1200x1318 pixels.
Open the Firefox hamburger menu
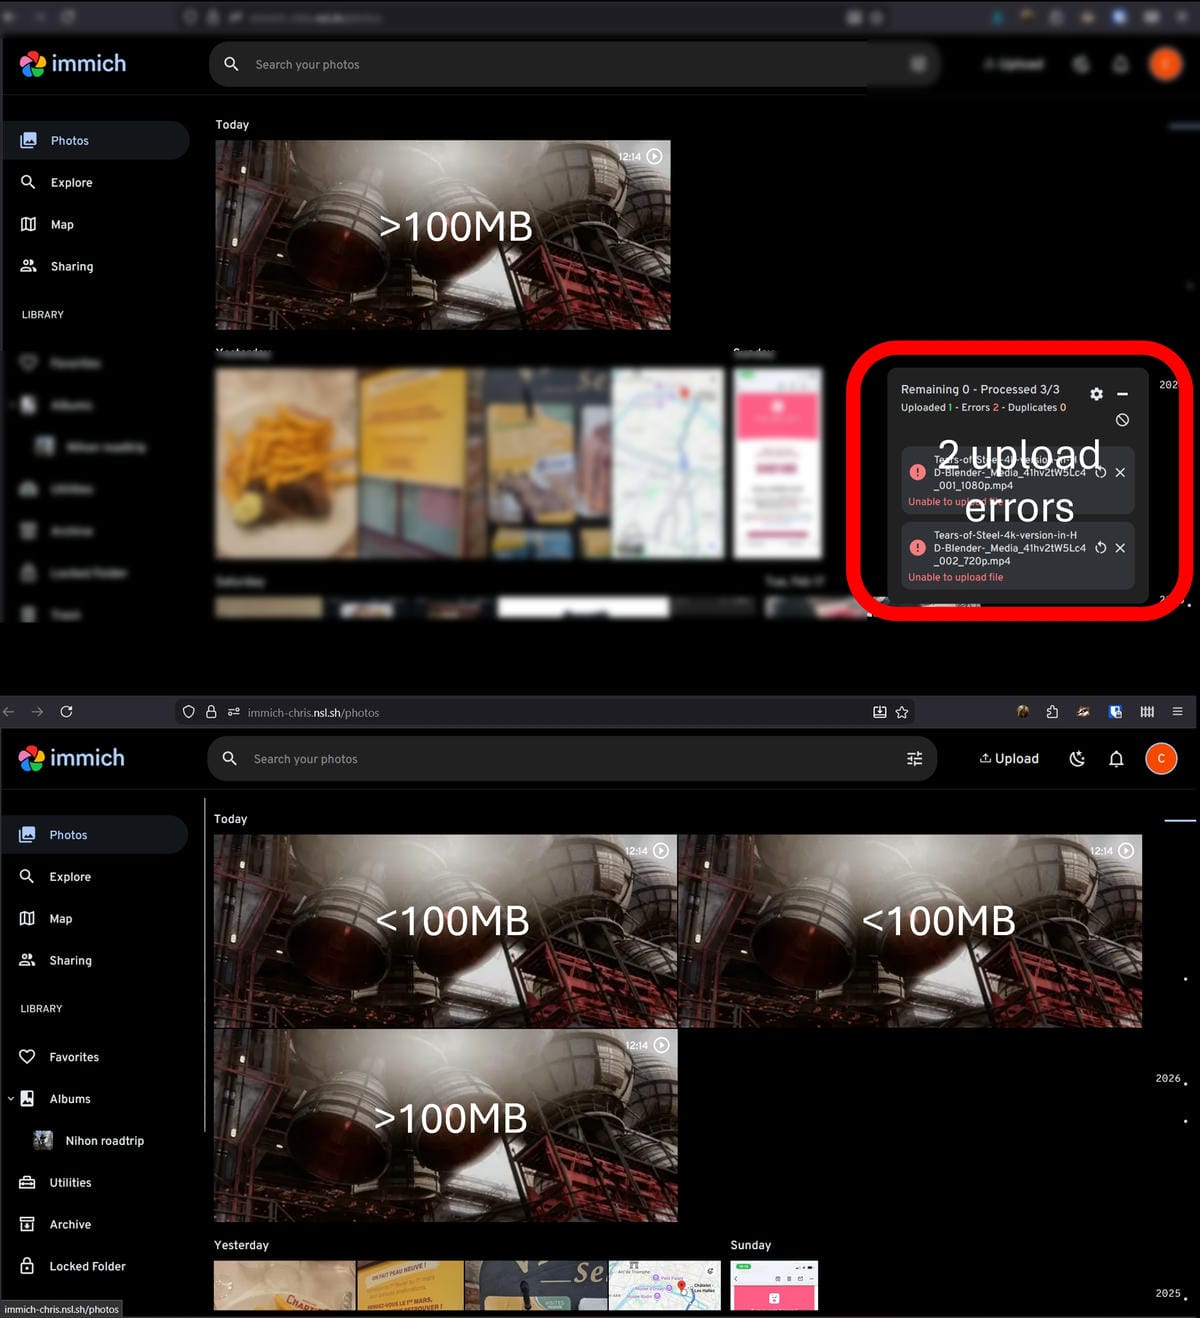coord(1177,712)
